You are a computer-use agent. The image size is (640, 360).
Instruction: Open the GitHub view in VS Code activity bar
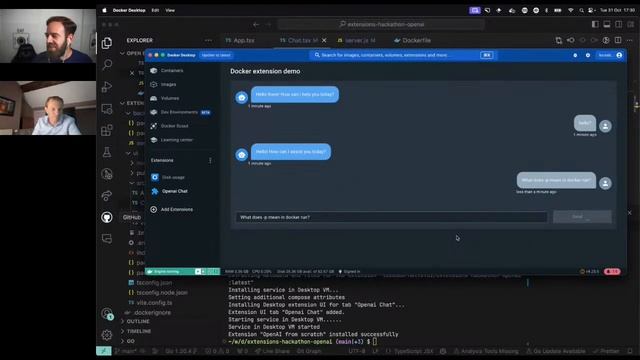coord(107,217)
